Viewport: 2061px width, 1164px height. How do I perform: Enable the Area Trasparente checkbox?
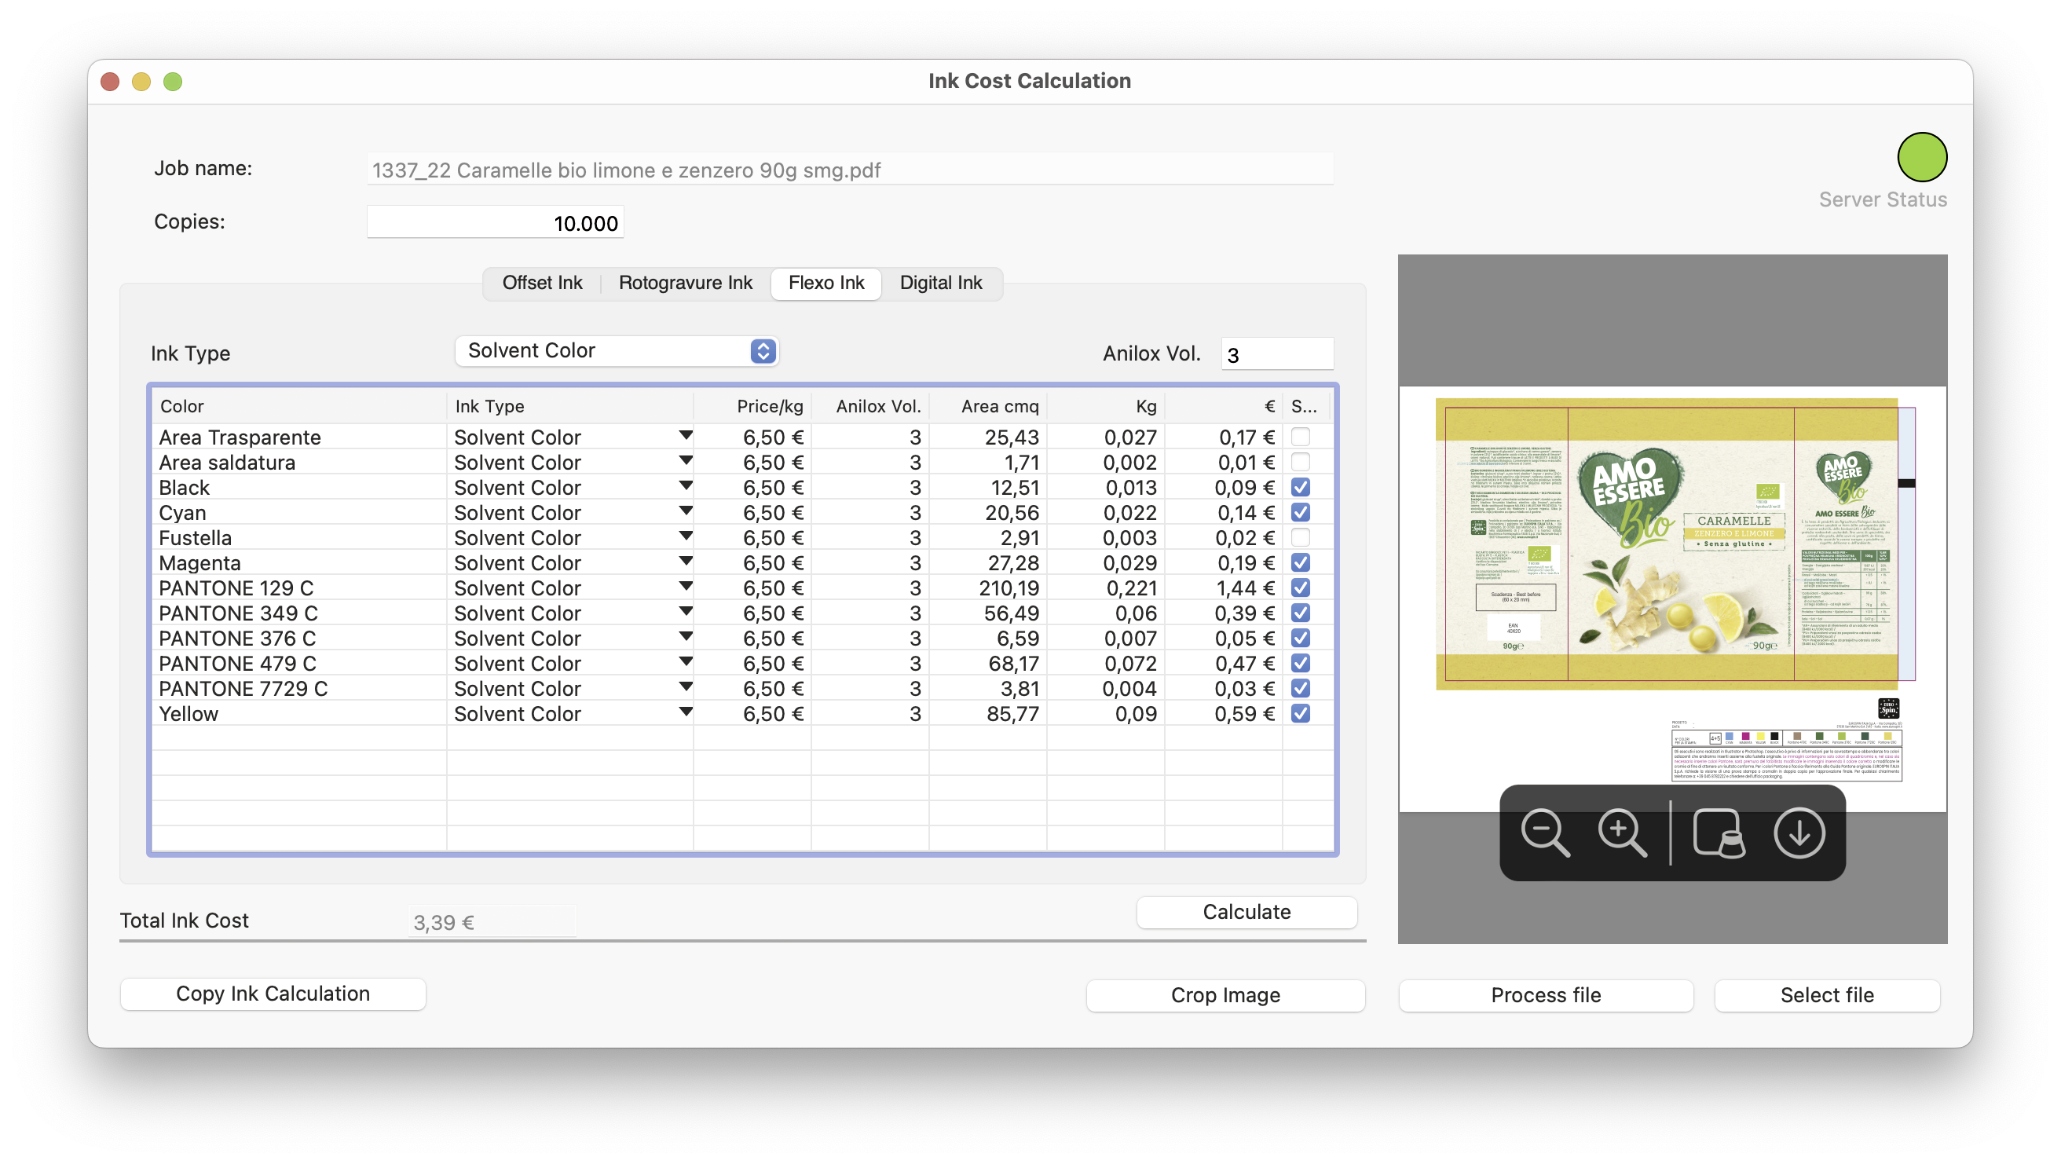pos(1300,437)
